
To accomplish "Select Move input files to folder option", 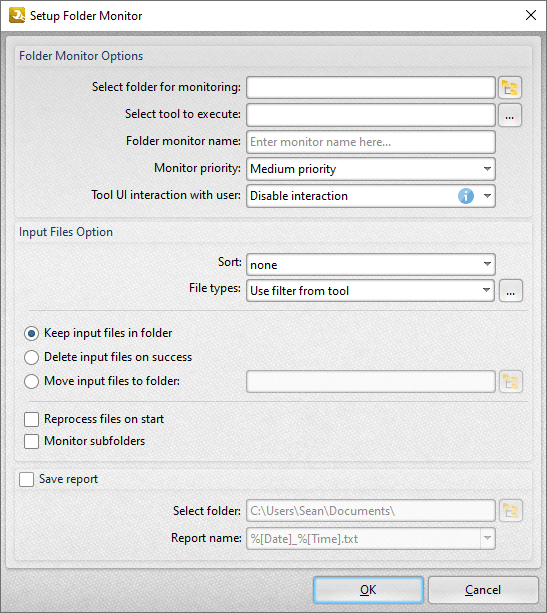I will (x=102, y=381).
